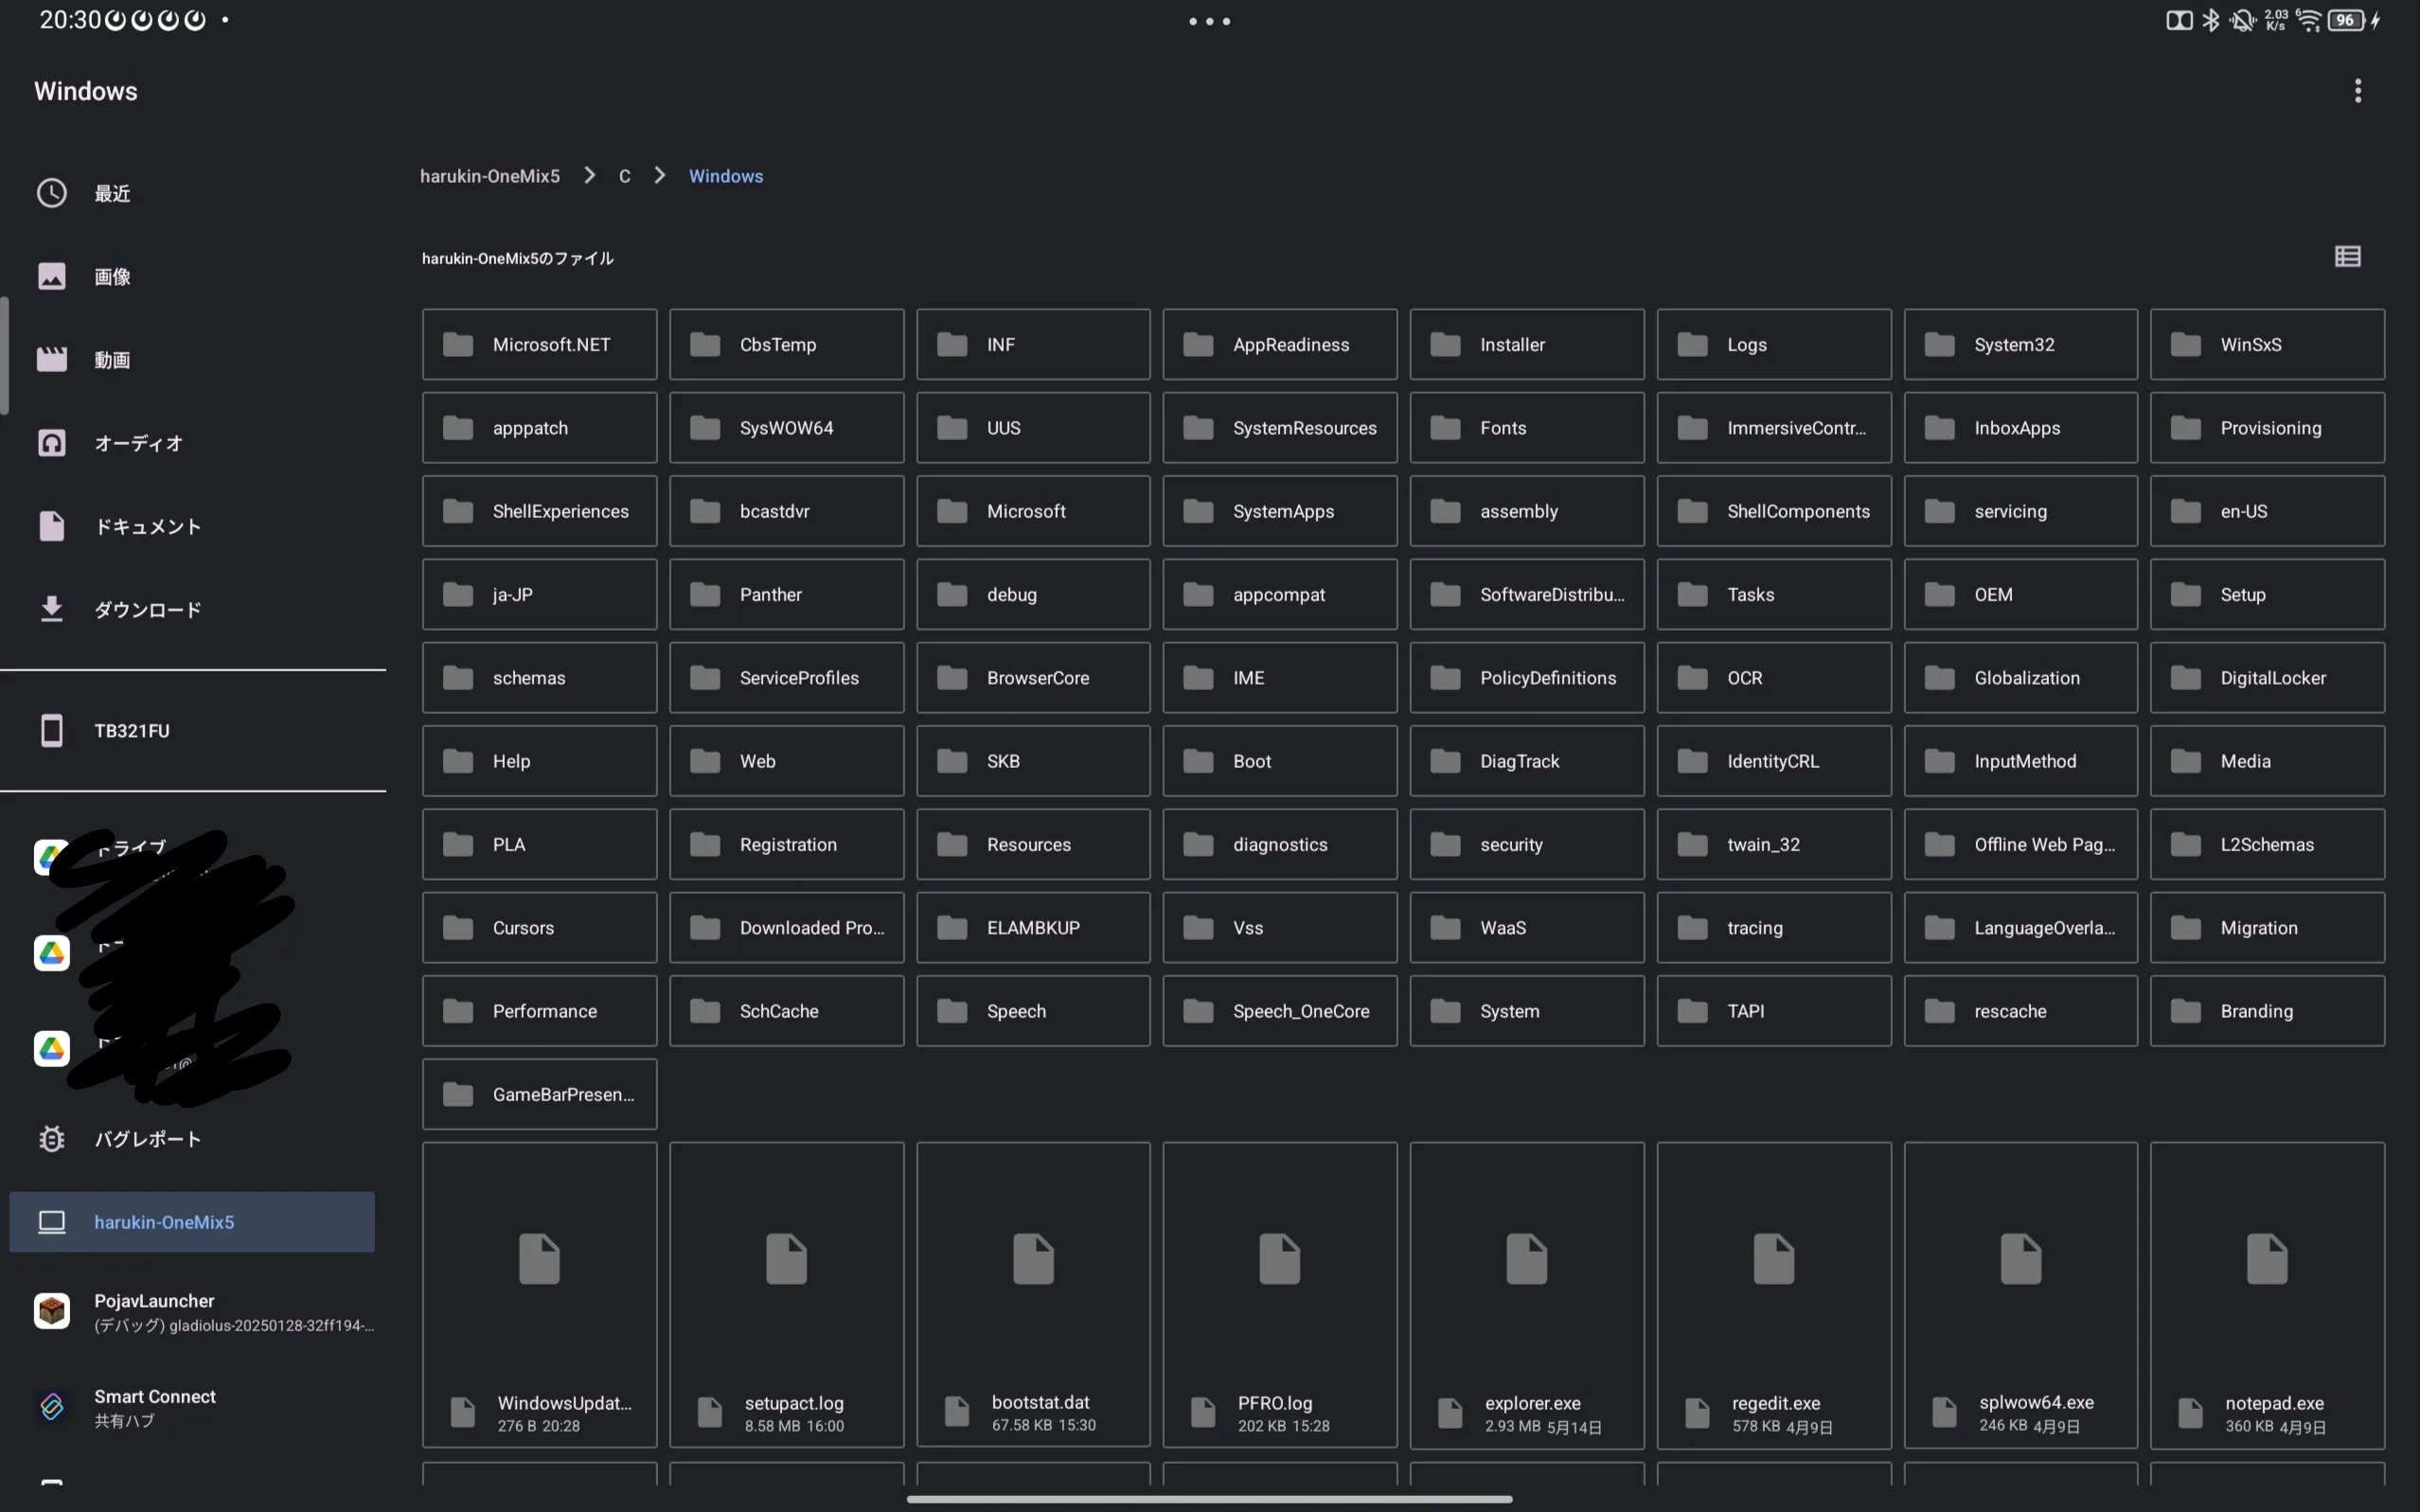The image size is (2420, 1512).
Task: Navigate to C breadcrumb
Action: [x=624, y=176]
